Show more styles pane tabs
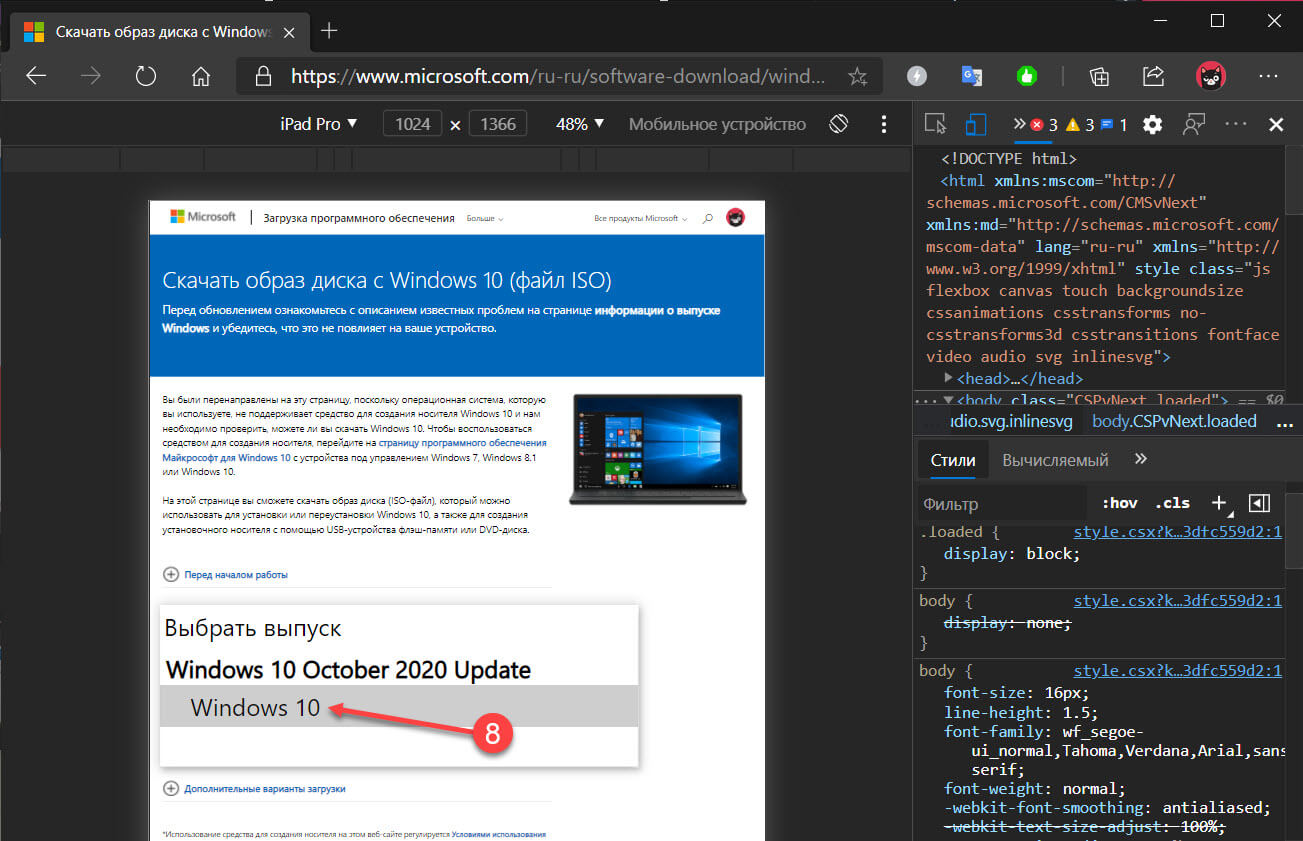Screen dimensions: 1303x841 click(x=1141, y=459)
